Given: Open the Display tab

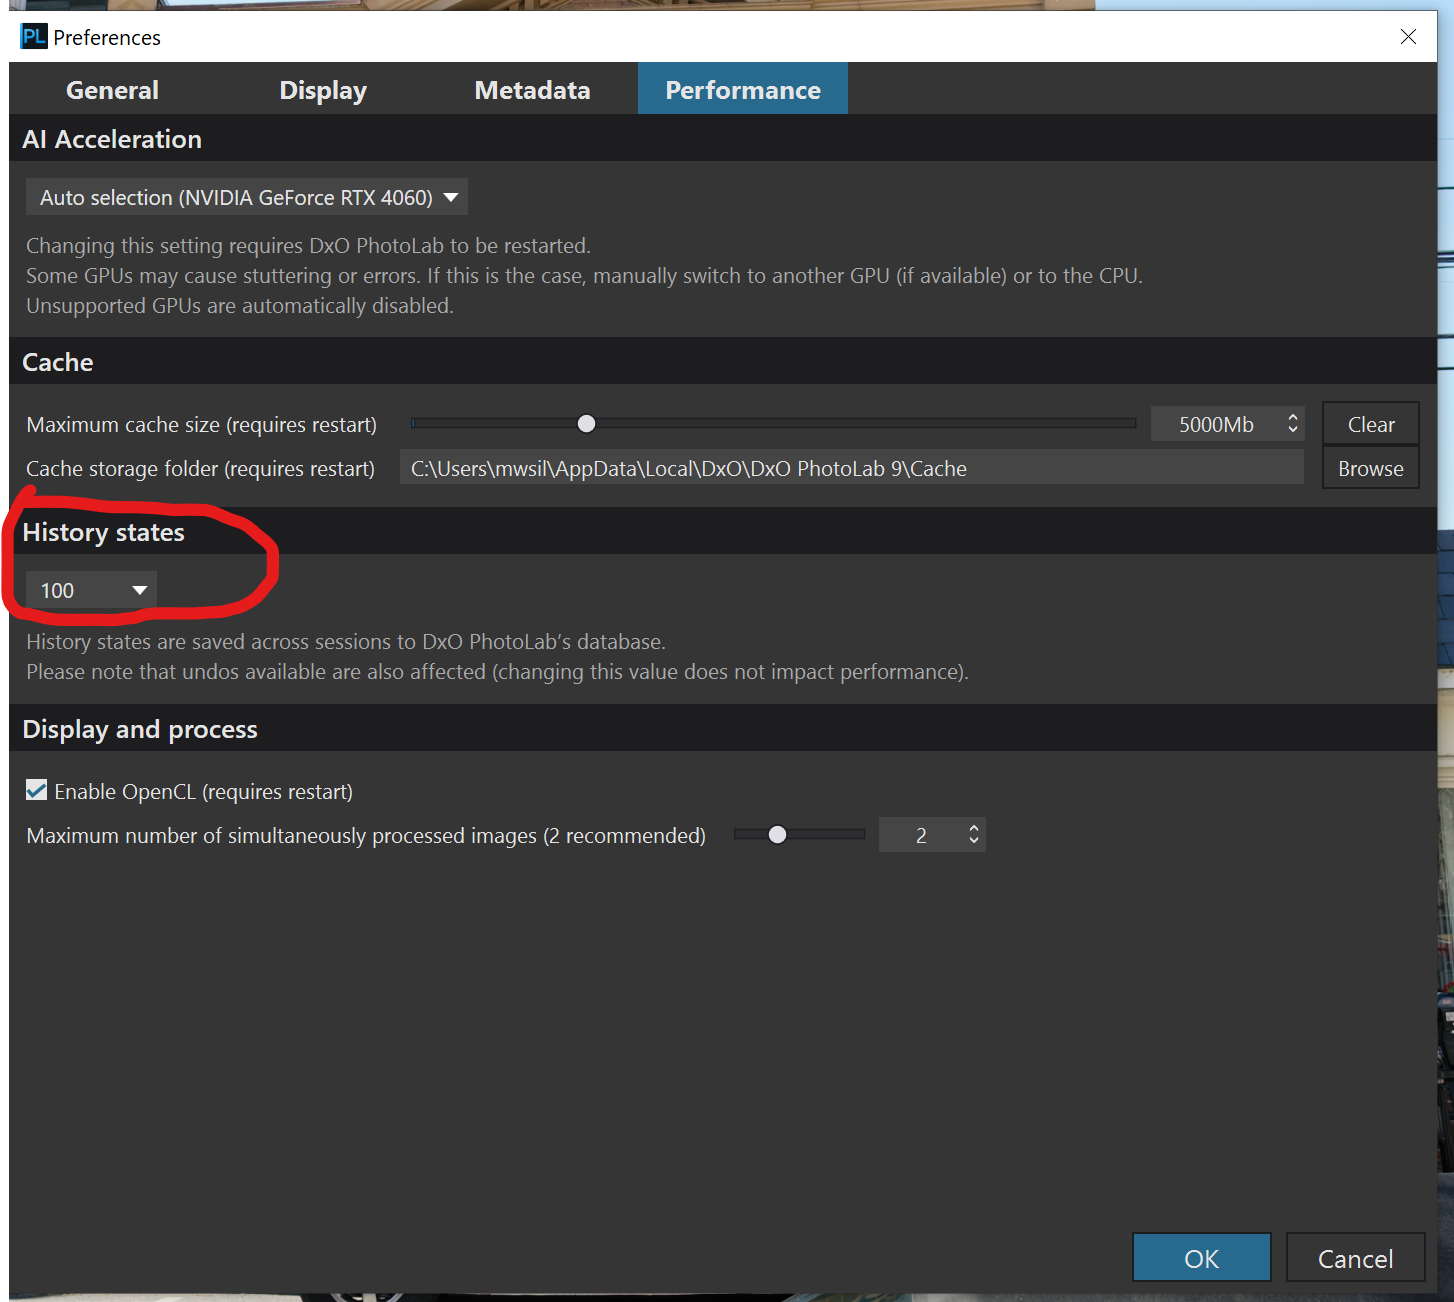Looking at the screenshot, I should click(x=322, y=90).
